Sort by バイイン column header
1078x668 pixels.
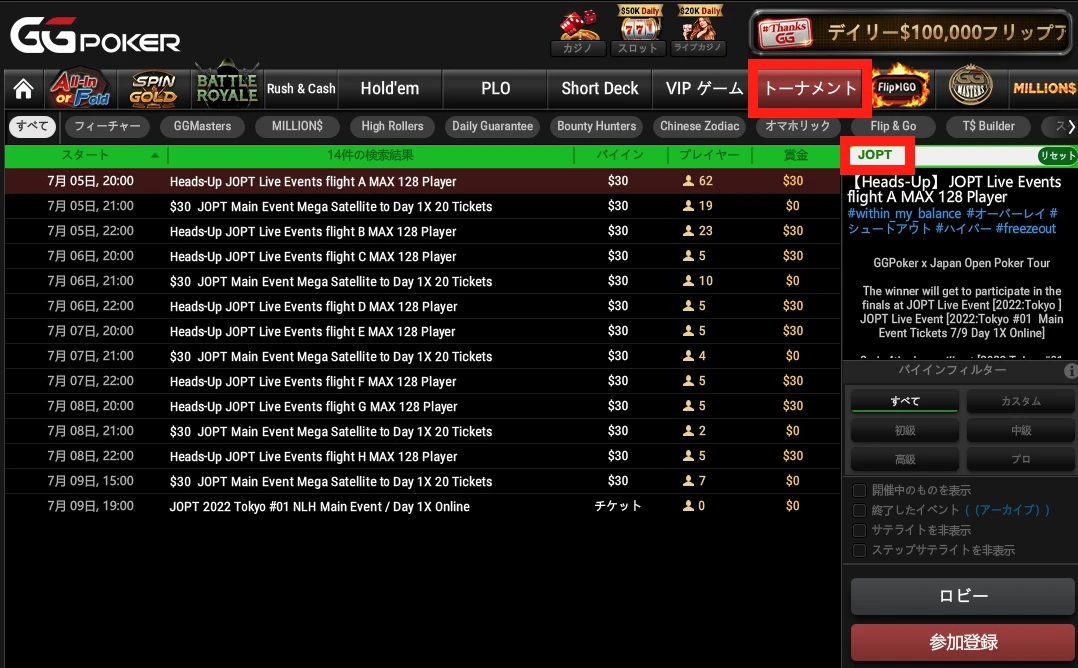click(x=620, y=155)
